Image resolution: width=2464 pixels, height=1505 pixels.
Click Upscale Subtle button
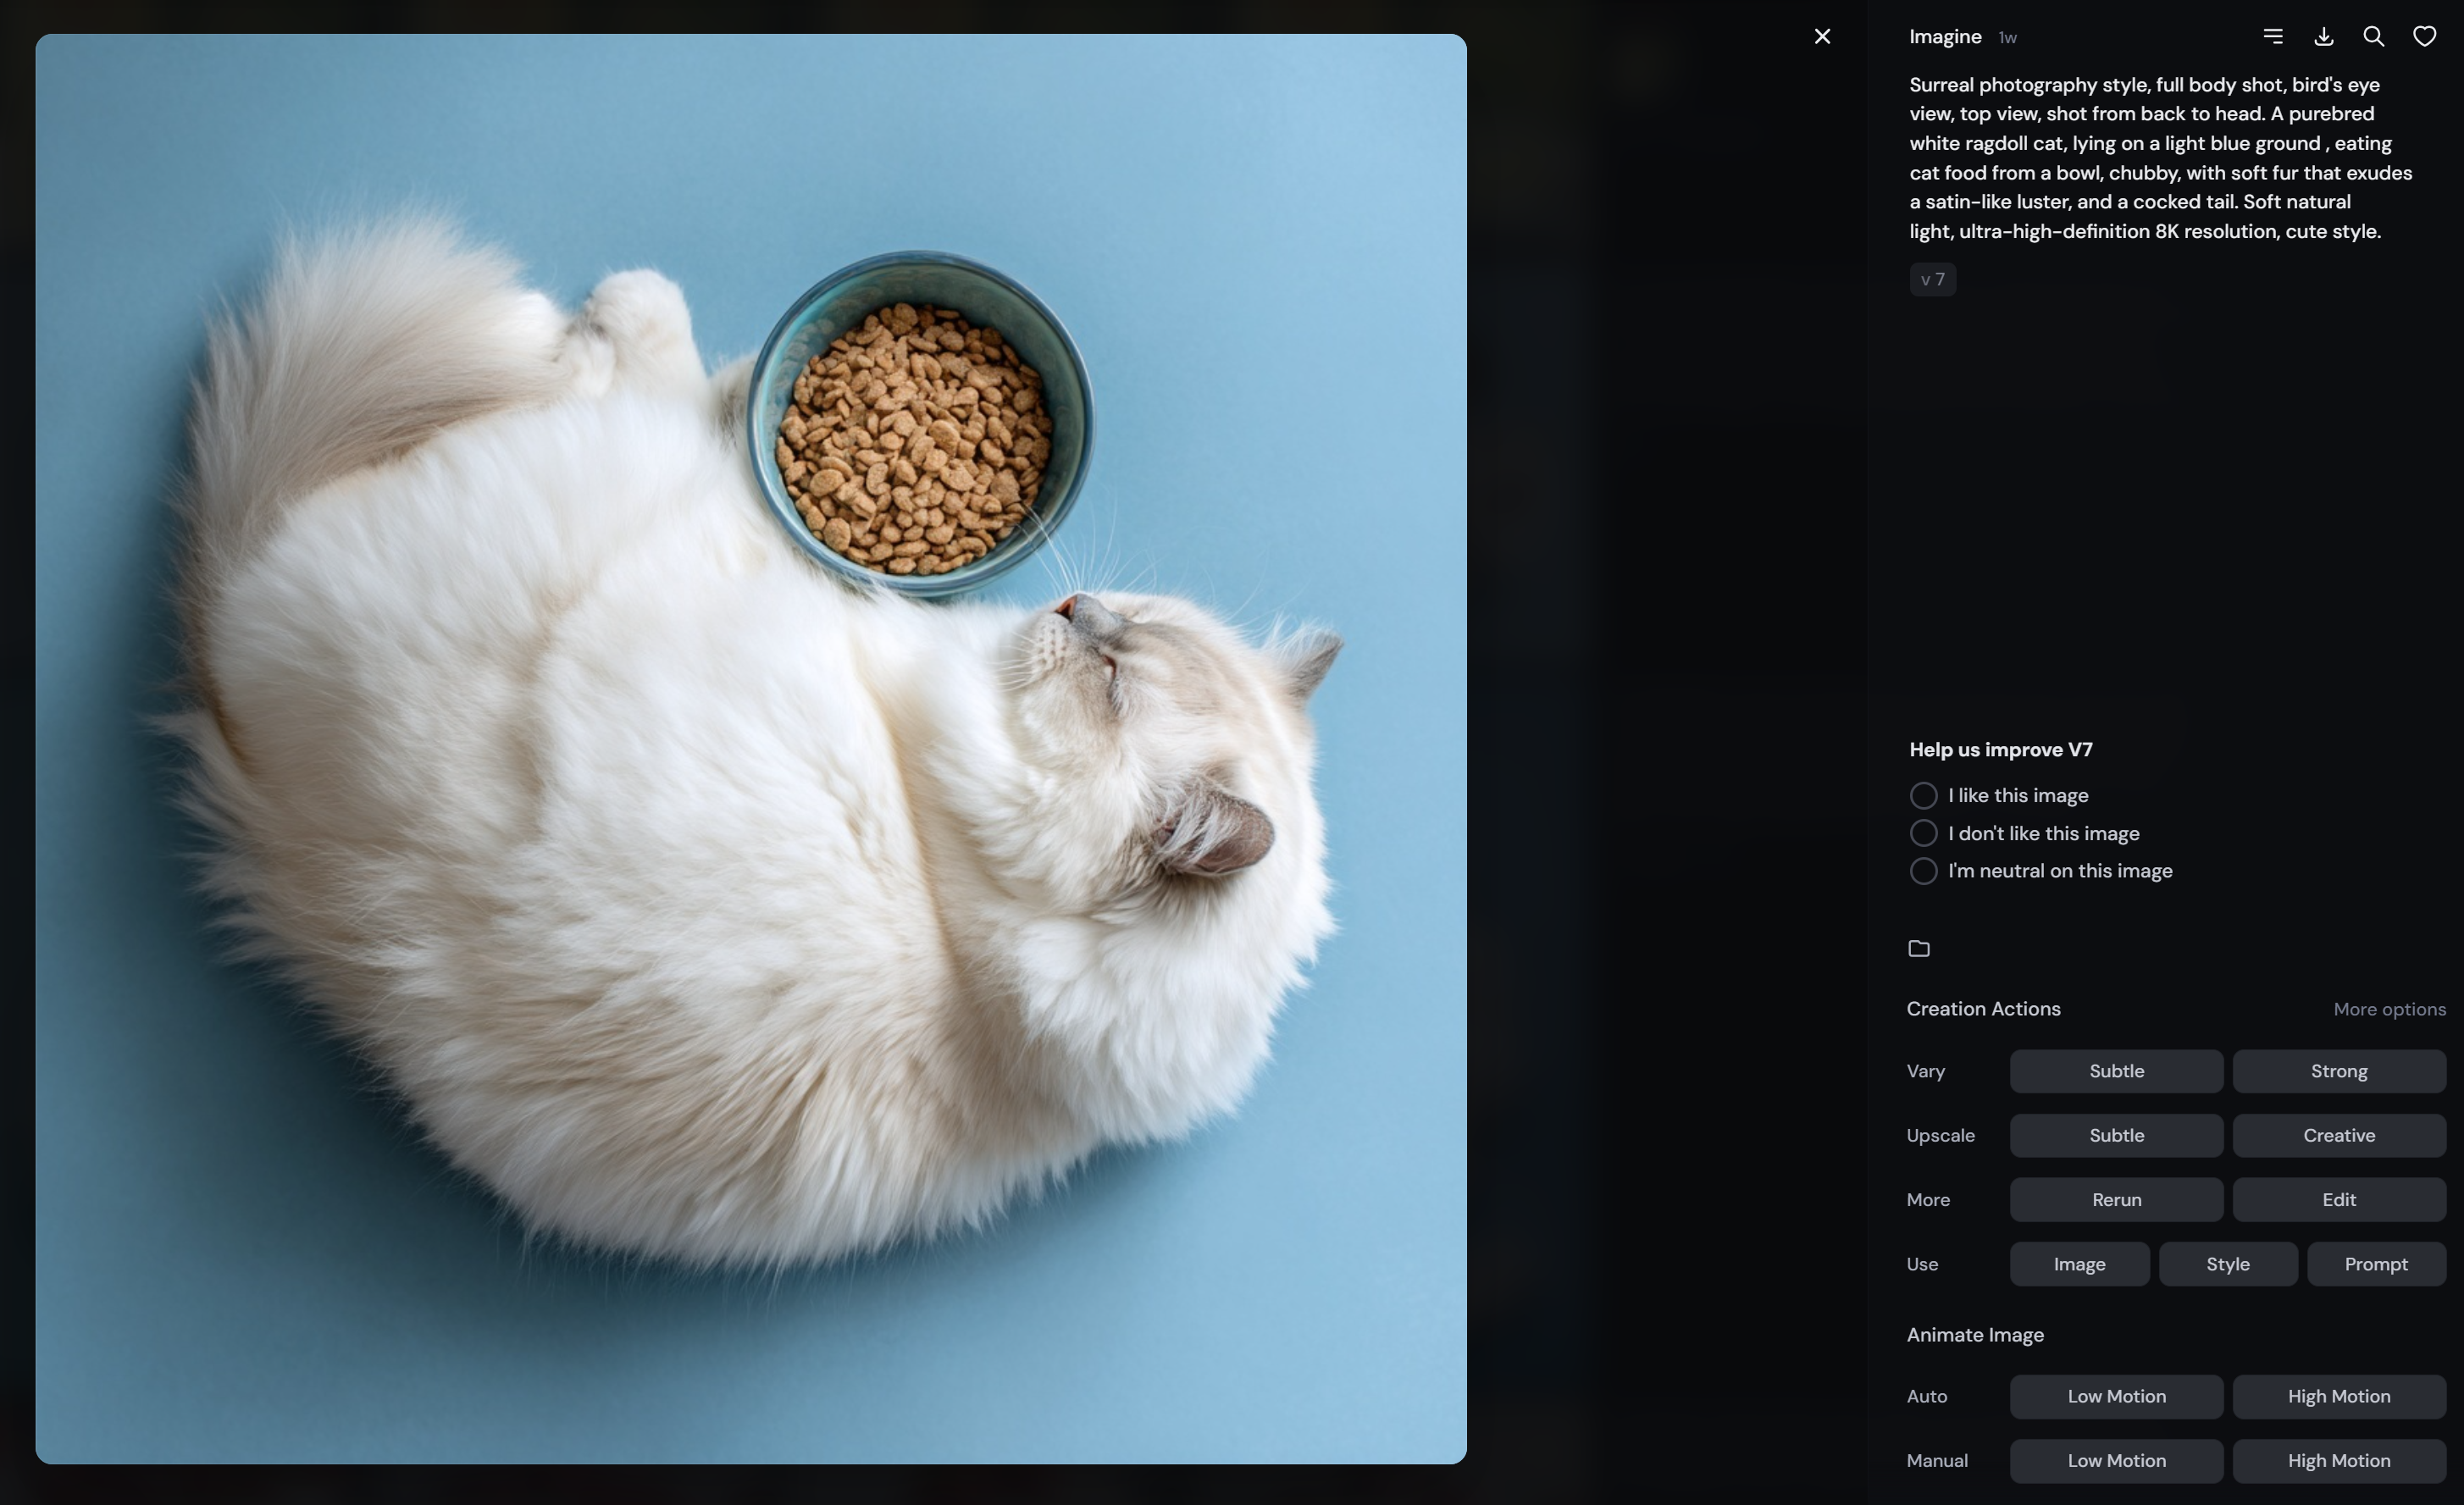[x=2116, y=1135]
